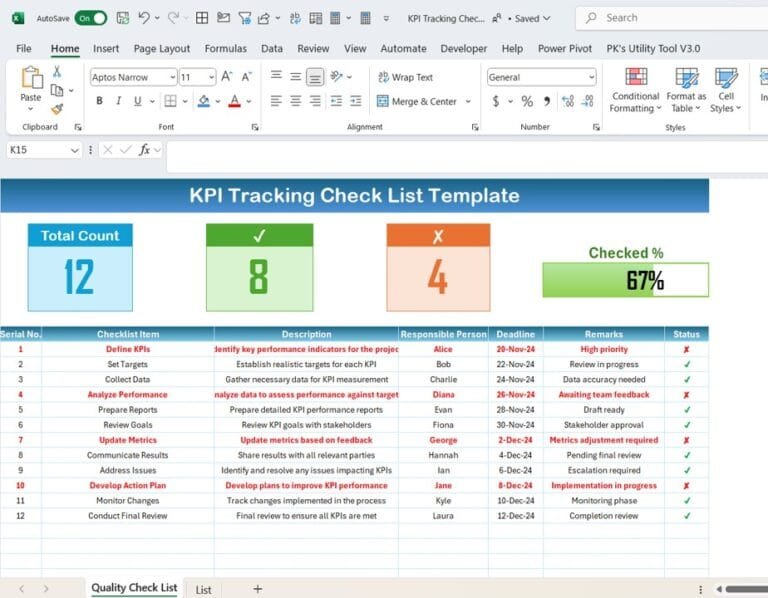Image resolution: width=768 pixels, height=598 pixels.
Task: Apply Accounting dollar number format
Action: [496, 101]
